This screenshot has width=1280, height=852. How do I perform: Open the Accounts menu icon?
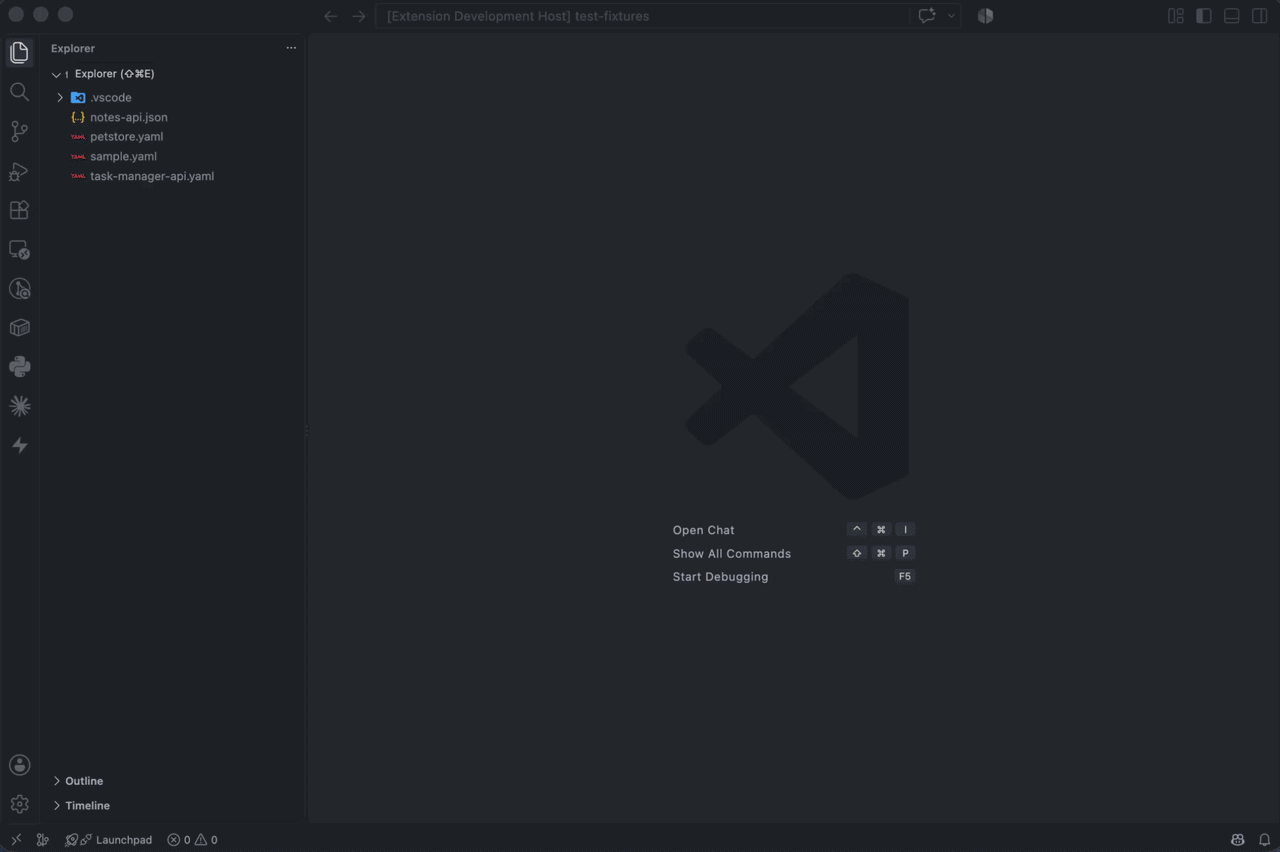19,765
